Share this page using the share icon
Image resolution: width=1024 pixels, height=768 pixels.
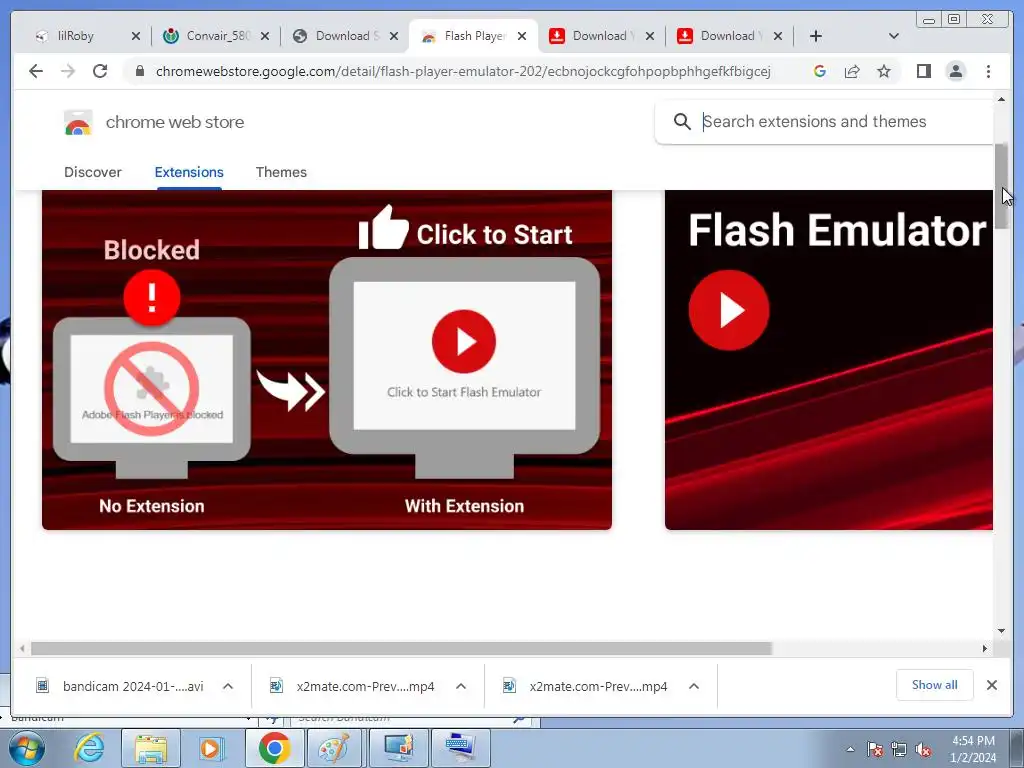coord(852,71)
